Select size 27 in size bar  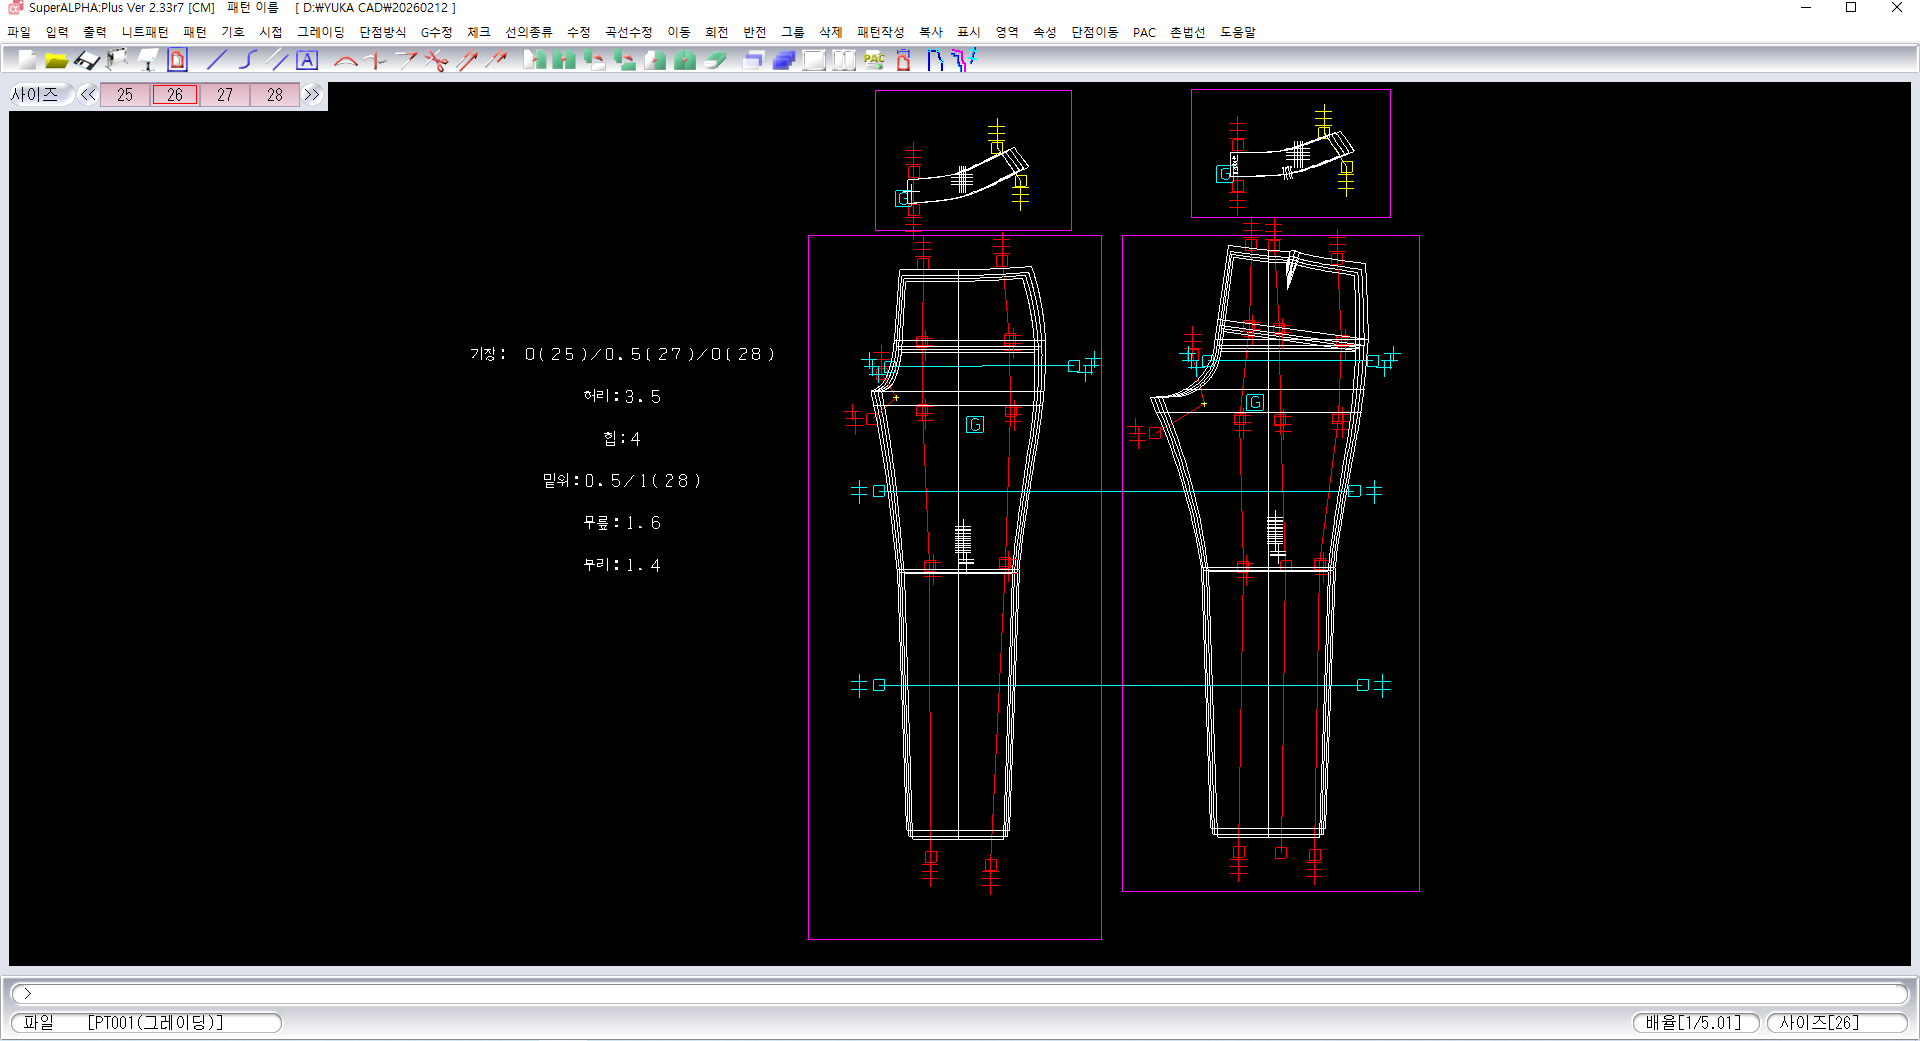pyautogui.click(x=225, y=95)
